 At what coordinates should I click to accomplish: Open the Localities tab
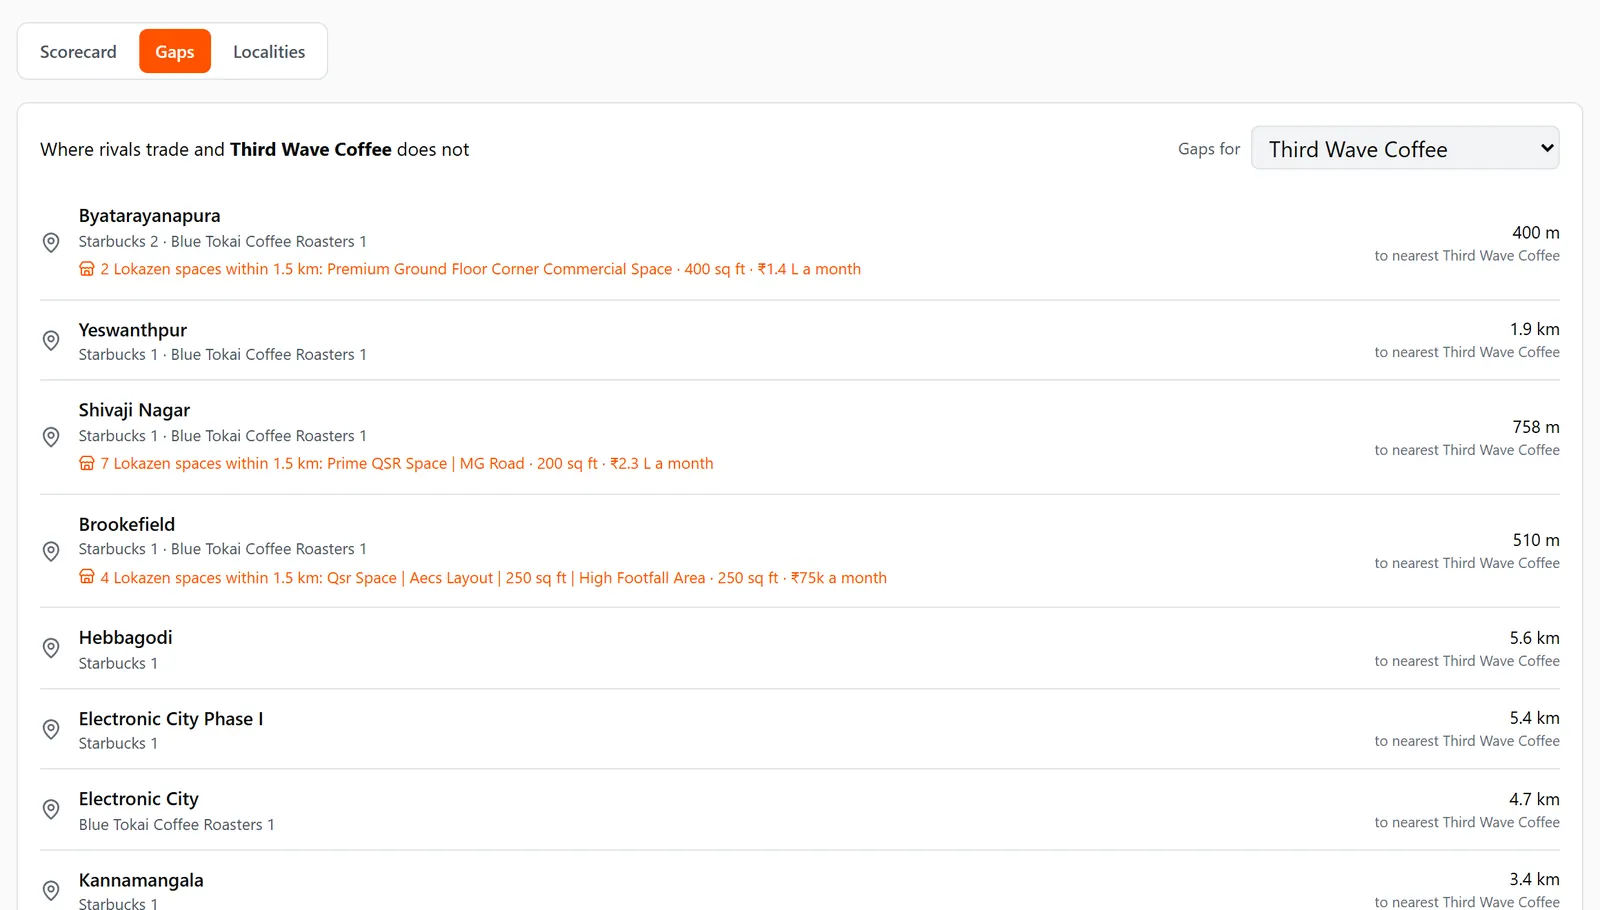point(269,52)
